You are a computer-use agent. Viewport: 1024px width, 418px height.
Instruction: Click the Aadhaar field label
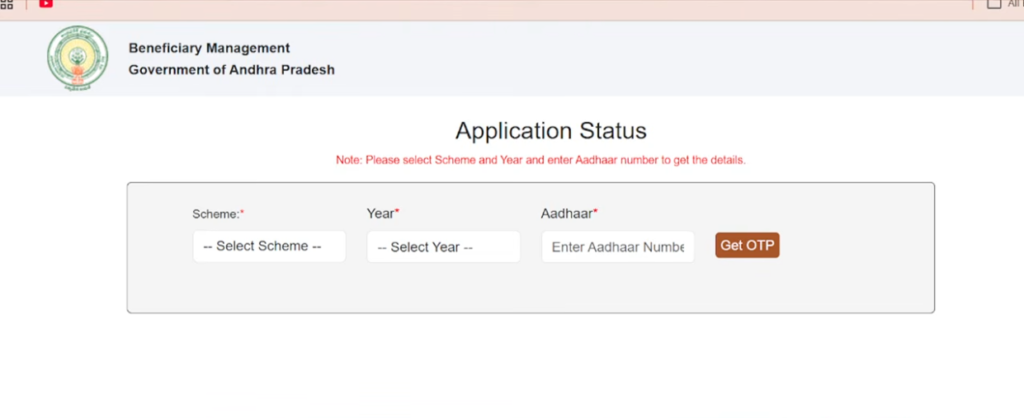[x=566, y=214]
